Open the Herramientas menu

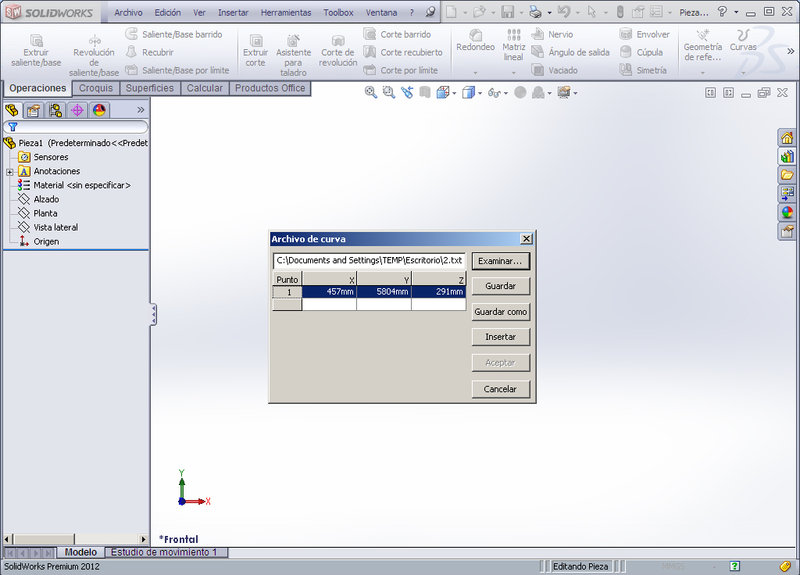286,12
